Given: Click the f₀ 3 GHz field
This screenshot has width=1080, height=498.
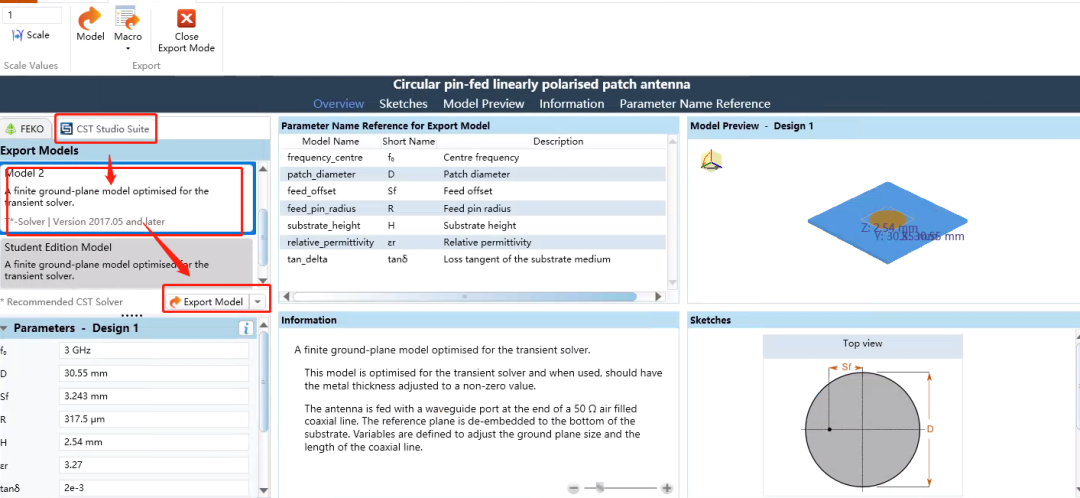Looking at the screenshot, I should pyautogui.click(x=154, y=350).
